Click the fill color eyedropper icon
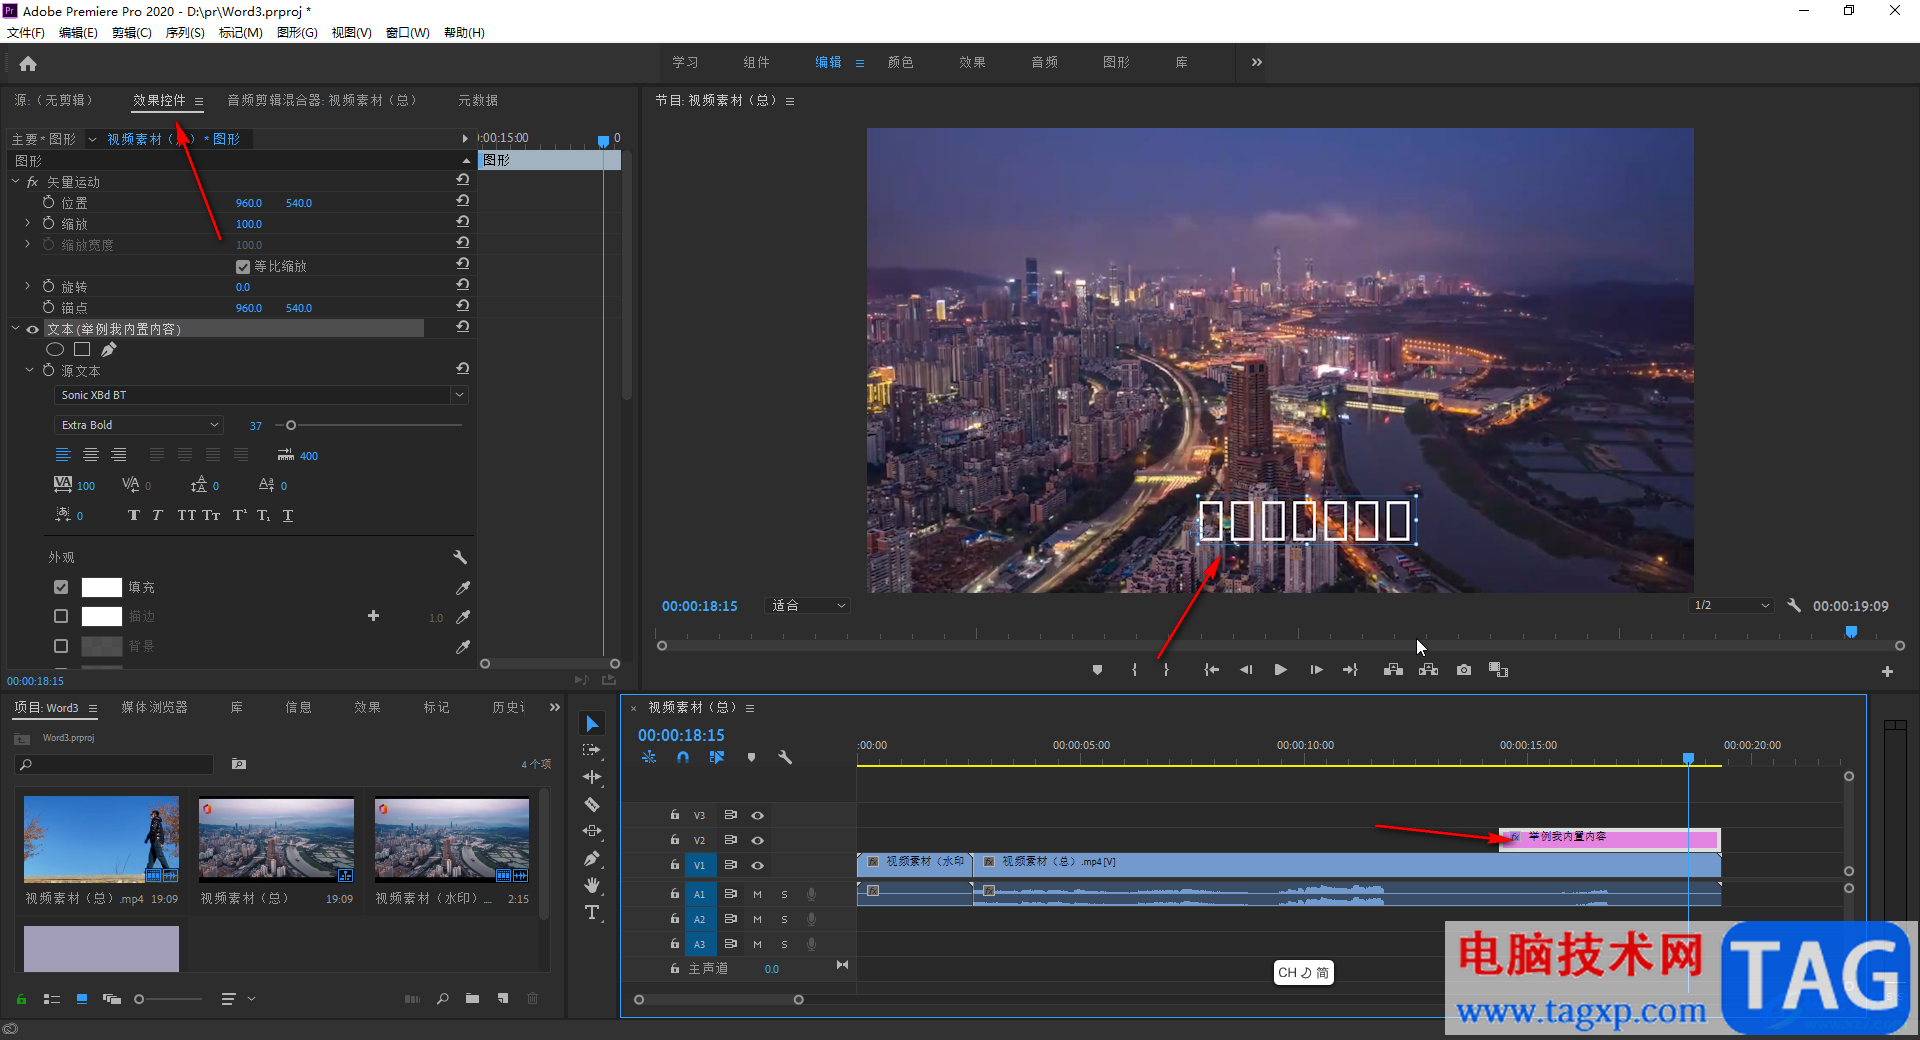 [x=462, y=588]
